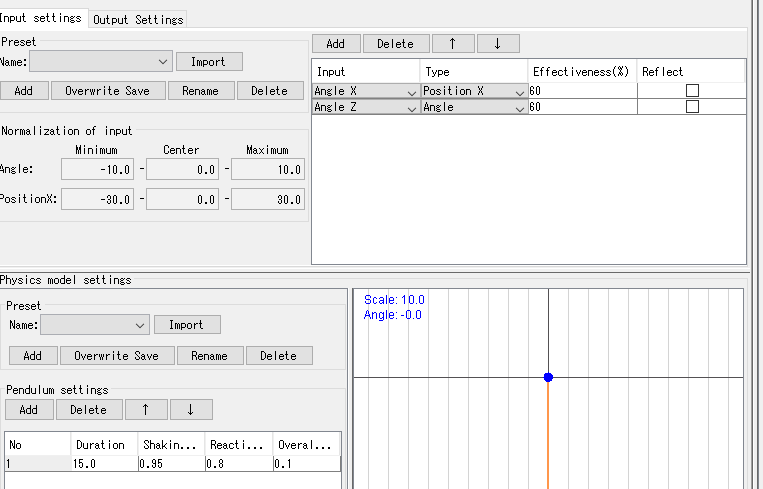763x489 pixels.
Task: Click the Angle Maximum field 10.0
Action: (268, 169)
